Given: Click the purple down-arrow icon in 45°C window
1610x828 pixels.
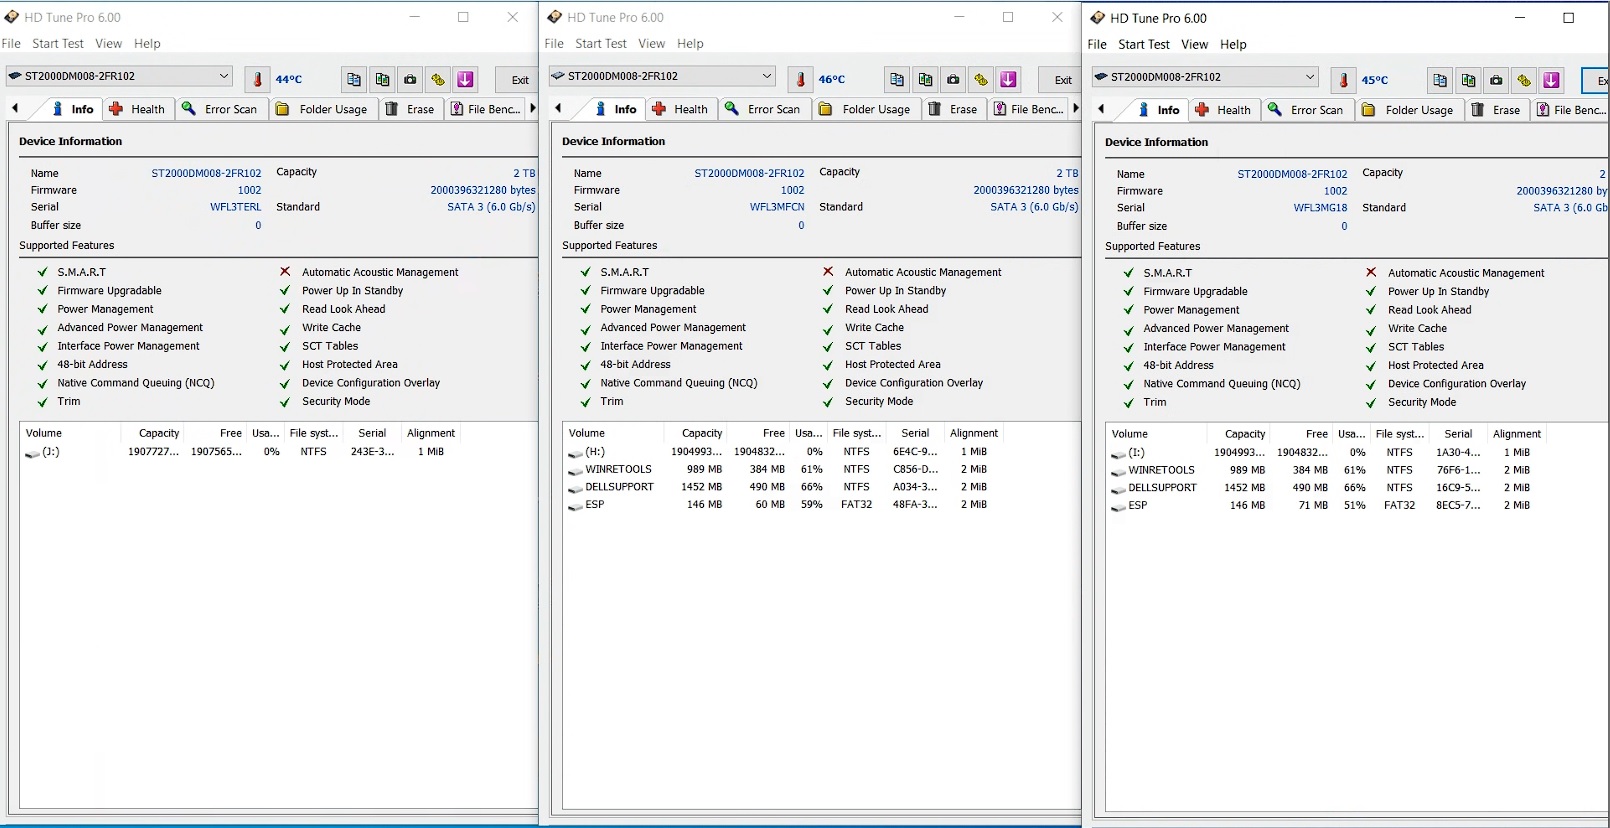Looking at the screenshot, I should click(1552, 80).
